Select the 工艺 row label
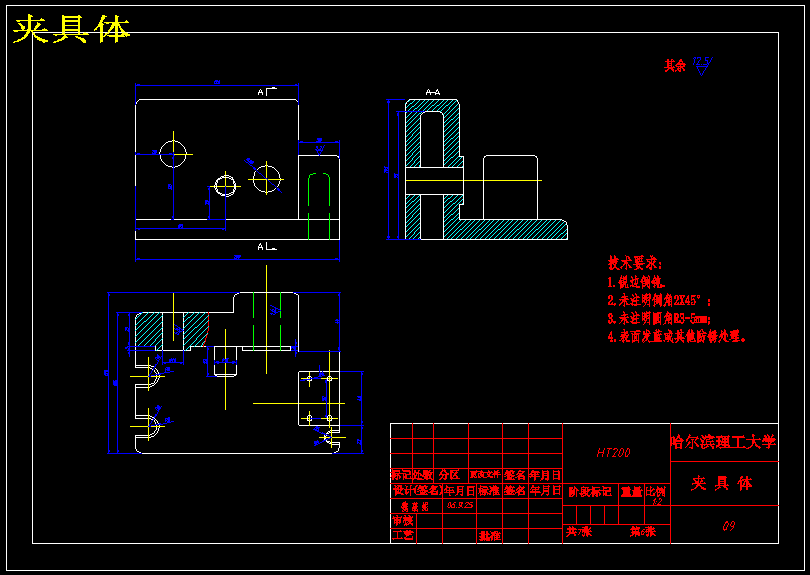 point(402,535)
